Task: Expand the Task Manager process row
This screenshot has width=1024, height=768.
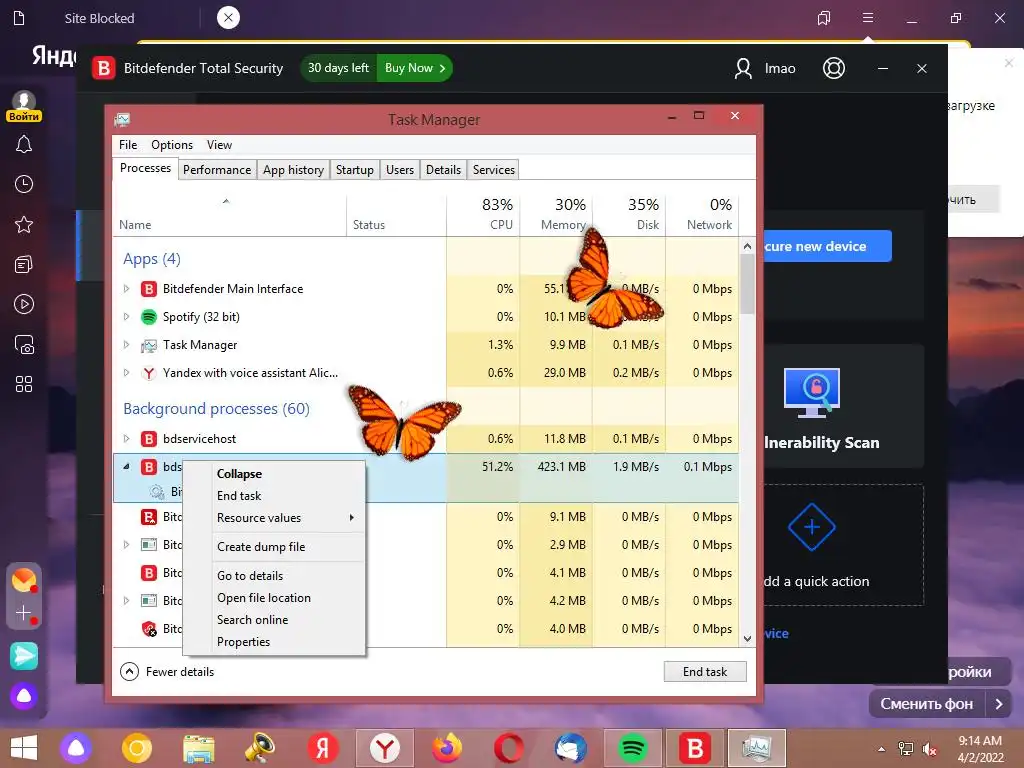Action: (127, 345)
